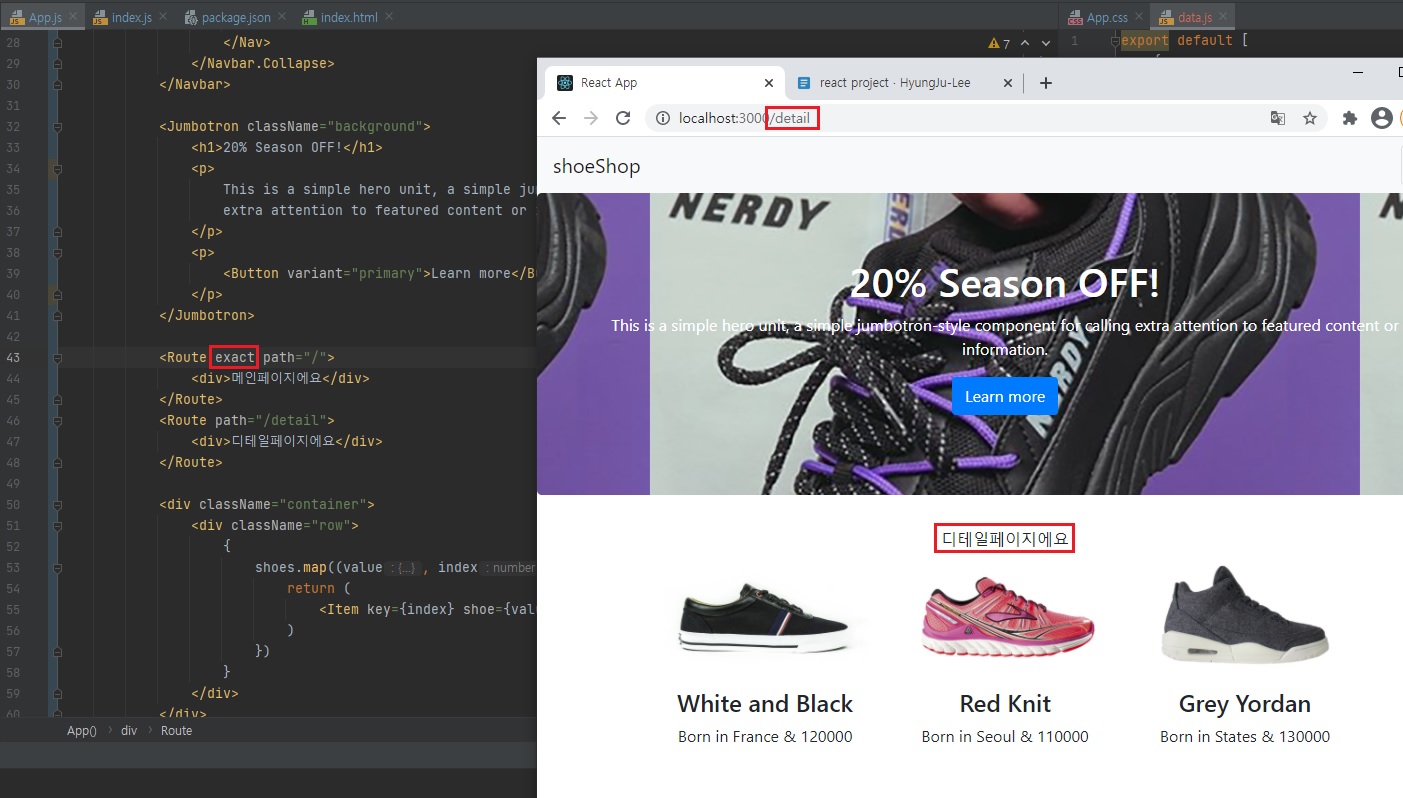This screenshot has width=1403, height=798.
Task: Click the Red Knit shoe image
Action: pos(1005,617)
